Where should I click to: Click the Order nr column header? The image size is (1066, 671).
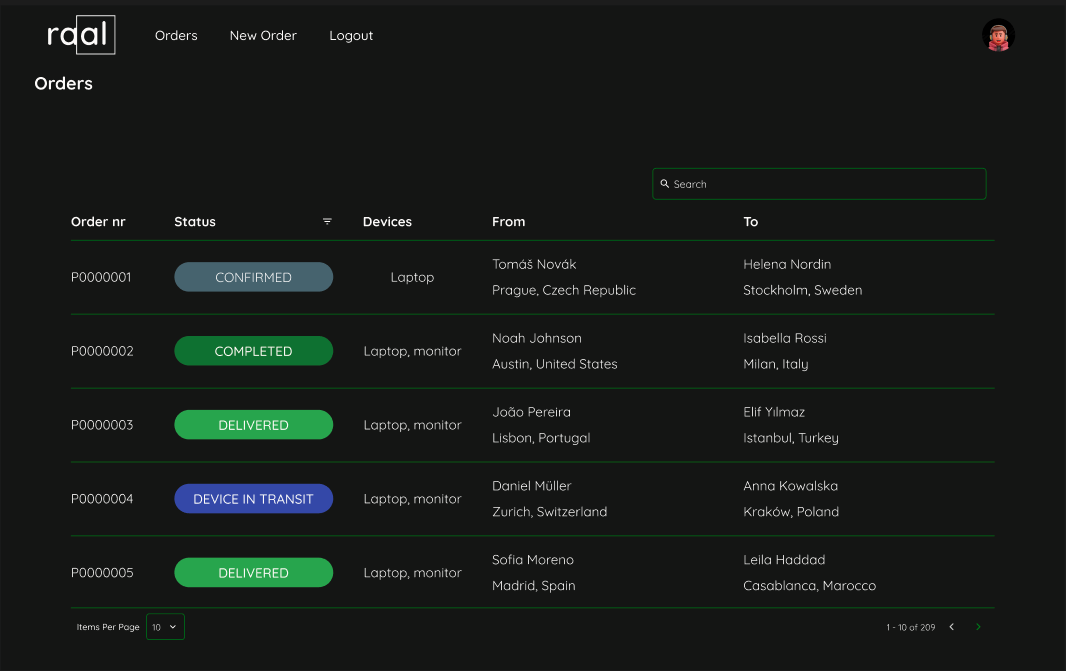pos(98,222)
